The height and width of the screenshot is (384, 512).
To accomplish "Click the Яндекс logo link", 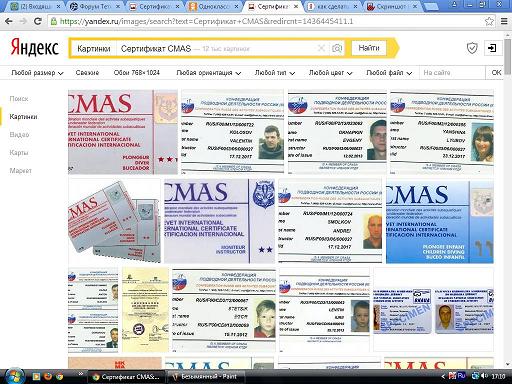I will click(x=35, y=48).
